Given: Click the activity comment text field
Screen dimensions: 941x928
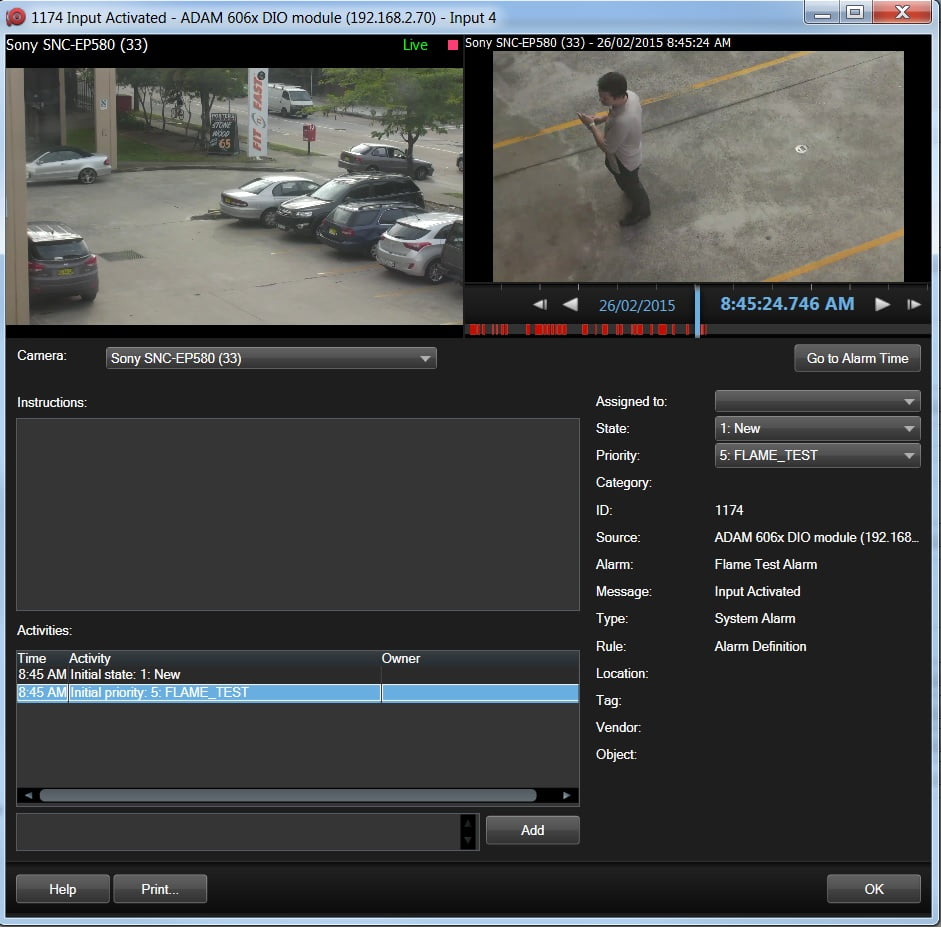Looking at the screenshot, I should pos(236,831).
